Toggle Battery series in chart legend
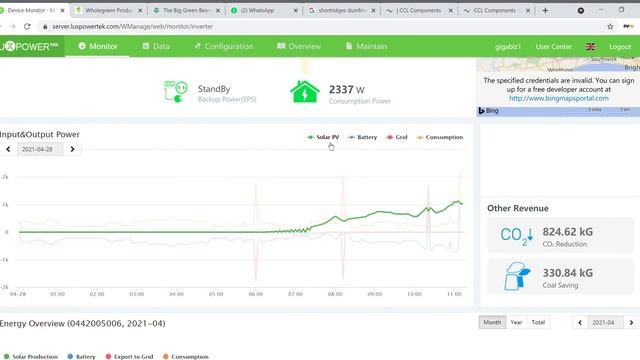Screen dimensions: 640x360 pos(362,137)
